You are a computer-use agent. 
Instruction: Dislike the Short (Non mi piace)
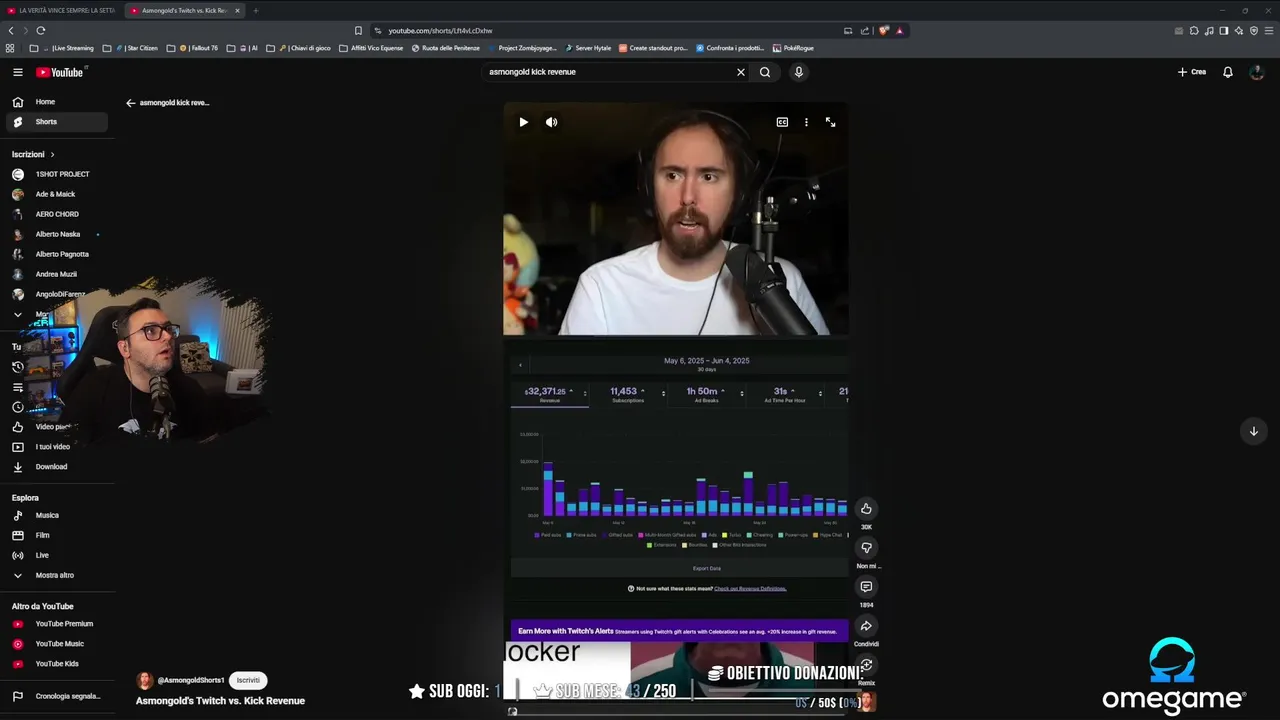(x=866, y=548)
